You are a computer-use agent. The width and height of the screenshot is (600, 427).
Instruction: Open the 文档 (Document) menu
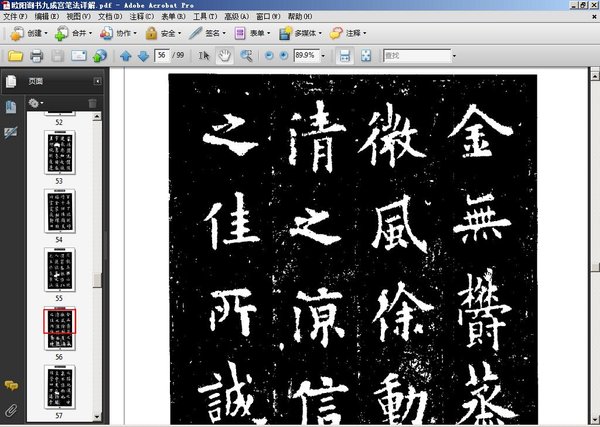[x=110, y=16]
